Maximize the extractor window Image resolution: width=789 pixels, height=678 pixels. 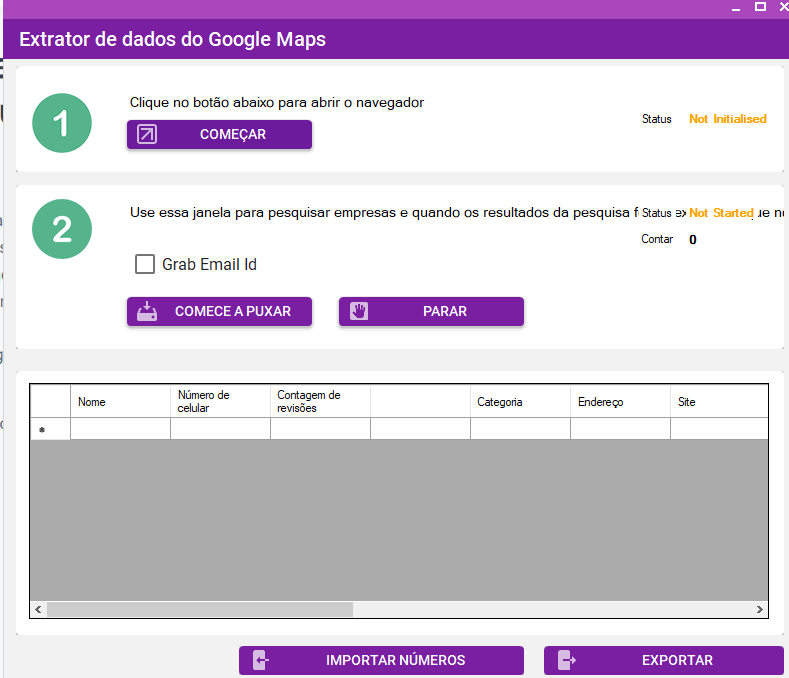click(x=760, y=7)
